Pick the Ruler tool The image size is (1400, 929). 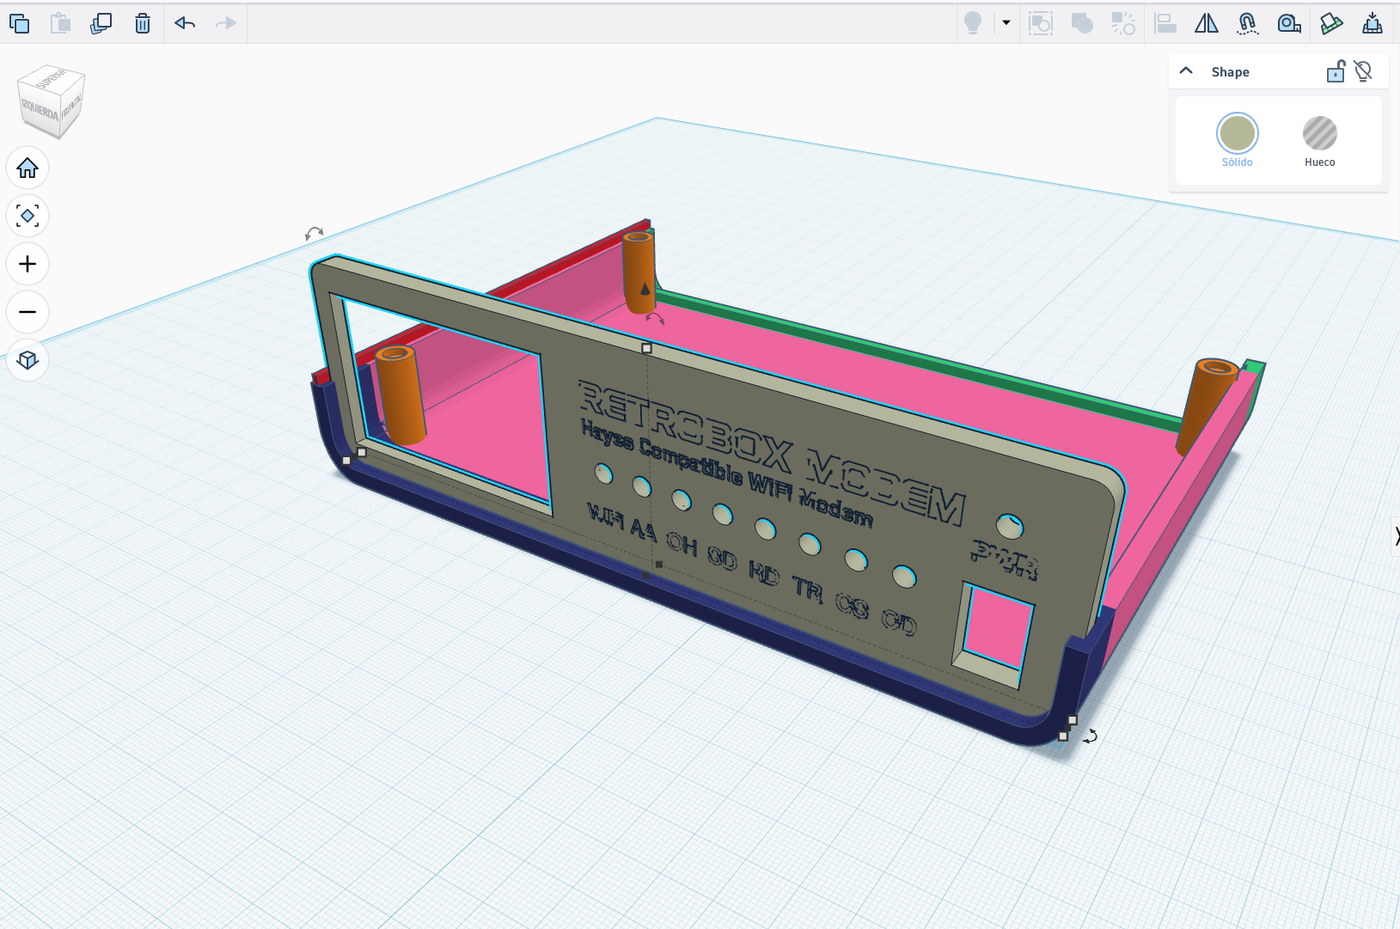[1289, 23]
